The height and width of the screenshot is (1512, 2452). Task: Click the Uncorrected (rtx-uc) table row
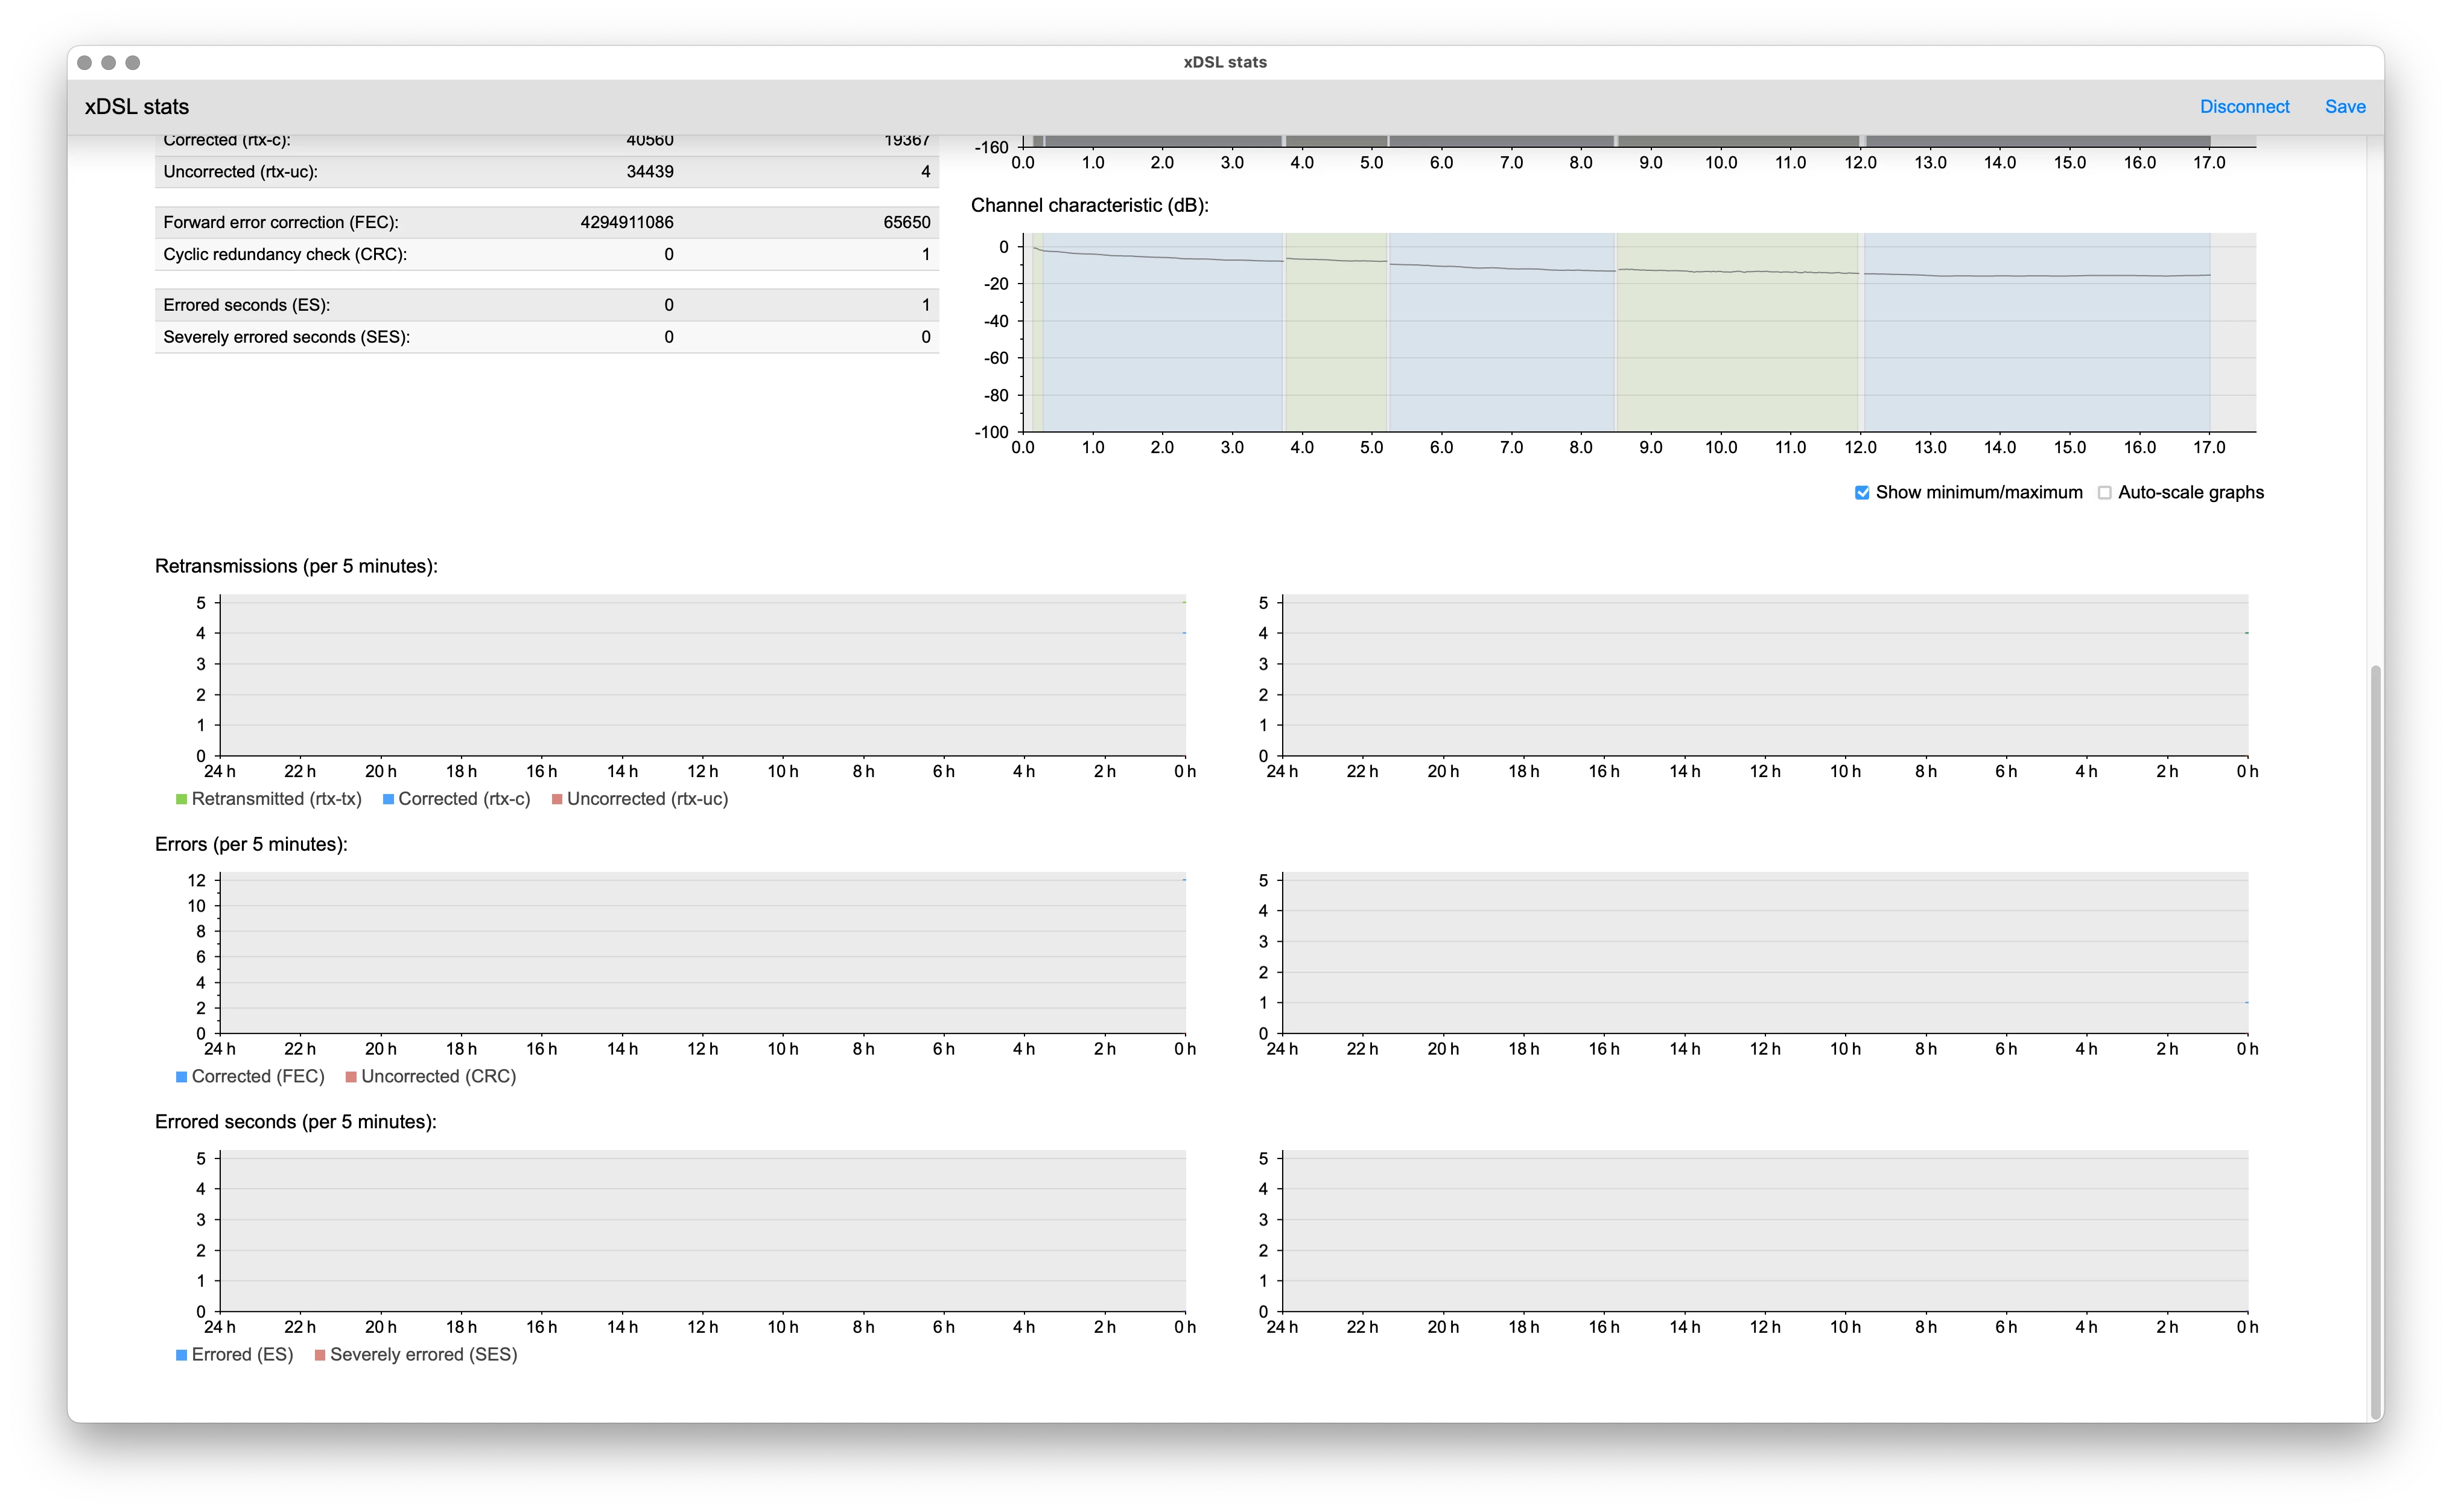546,172
